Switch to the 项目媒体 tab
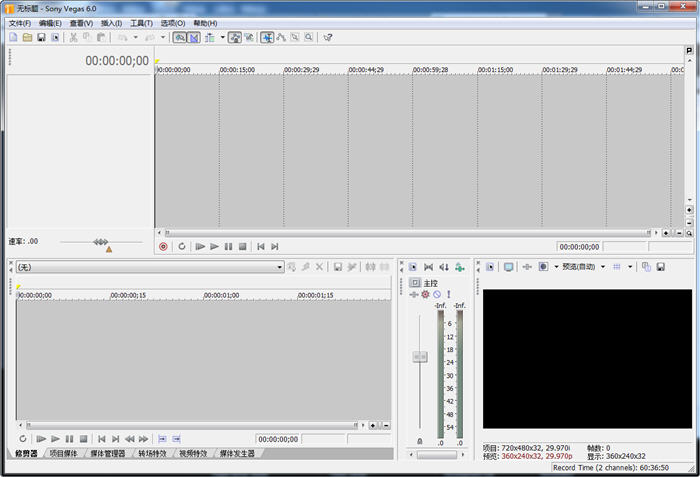This screenshot has height=477, width=700. click(x=63, y=453)
